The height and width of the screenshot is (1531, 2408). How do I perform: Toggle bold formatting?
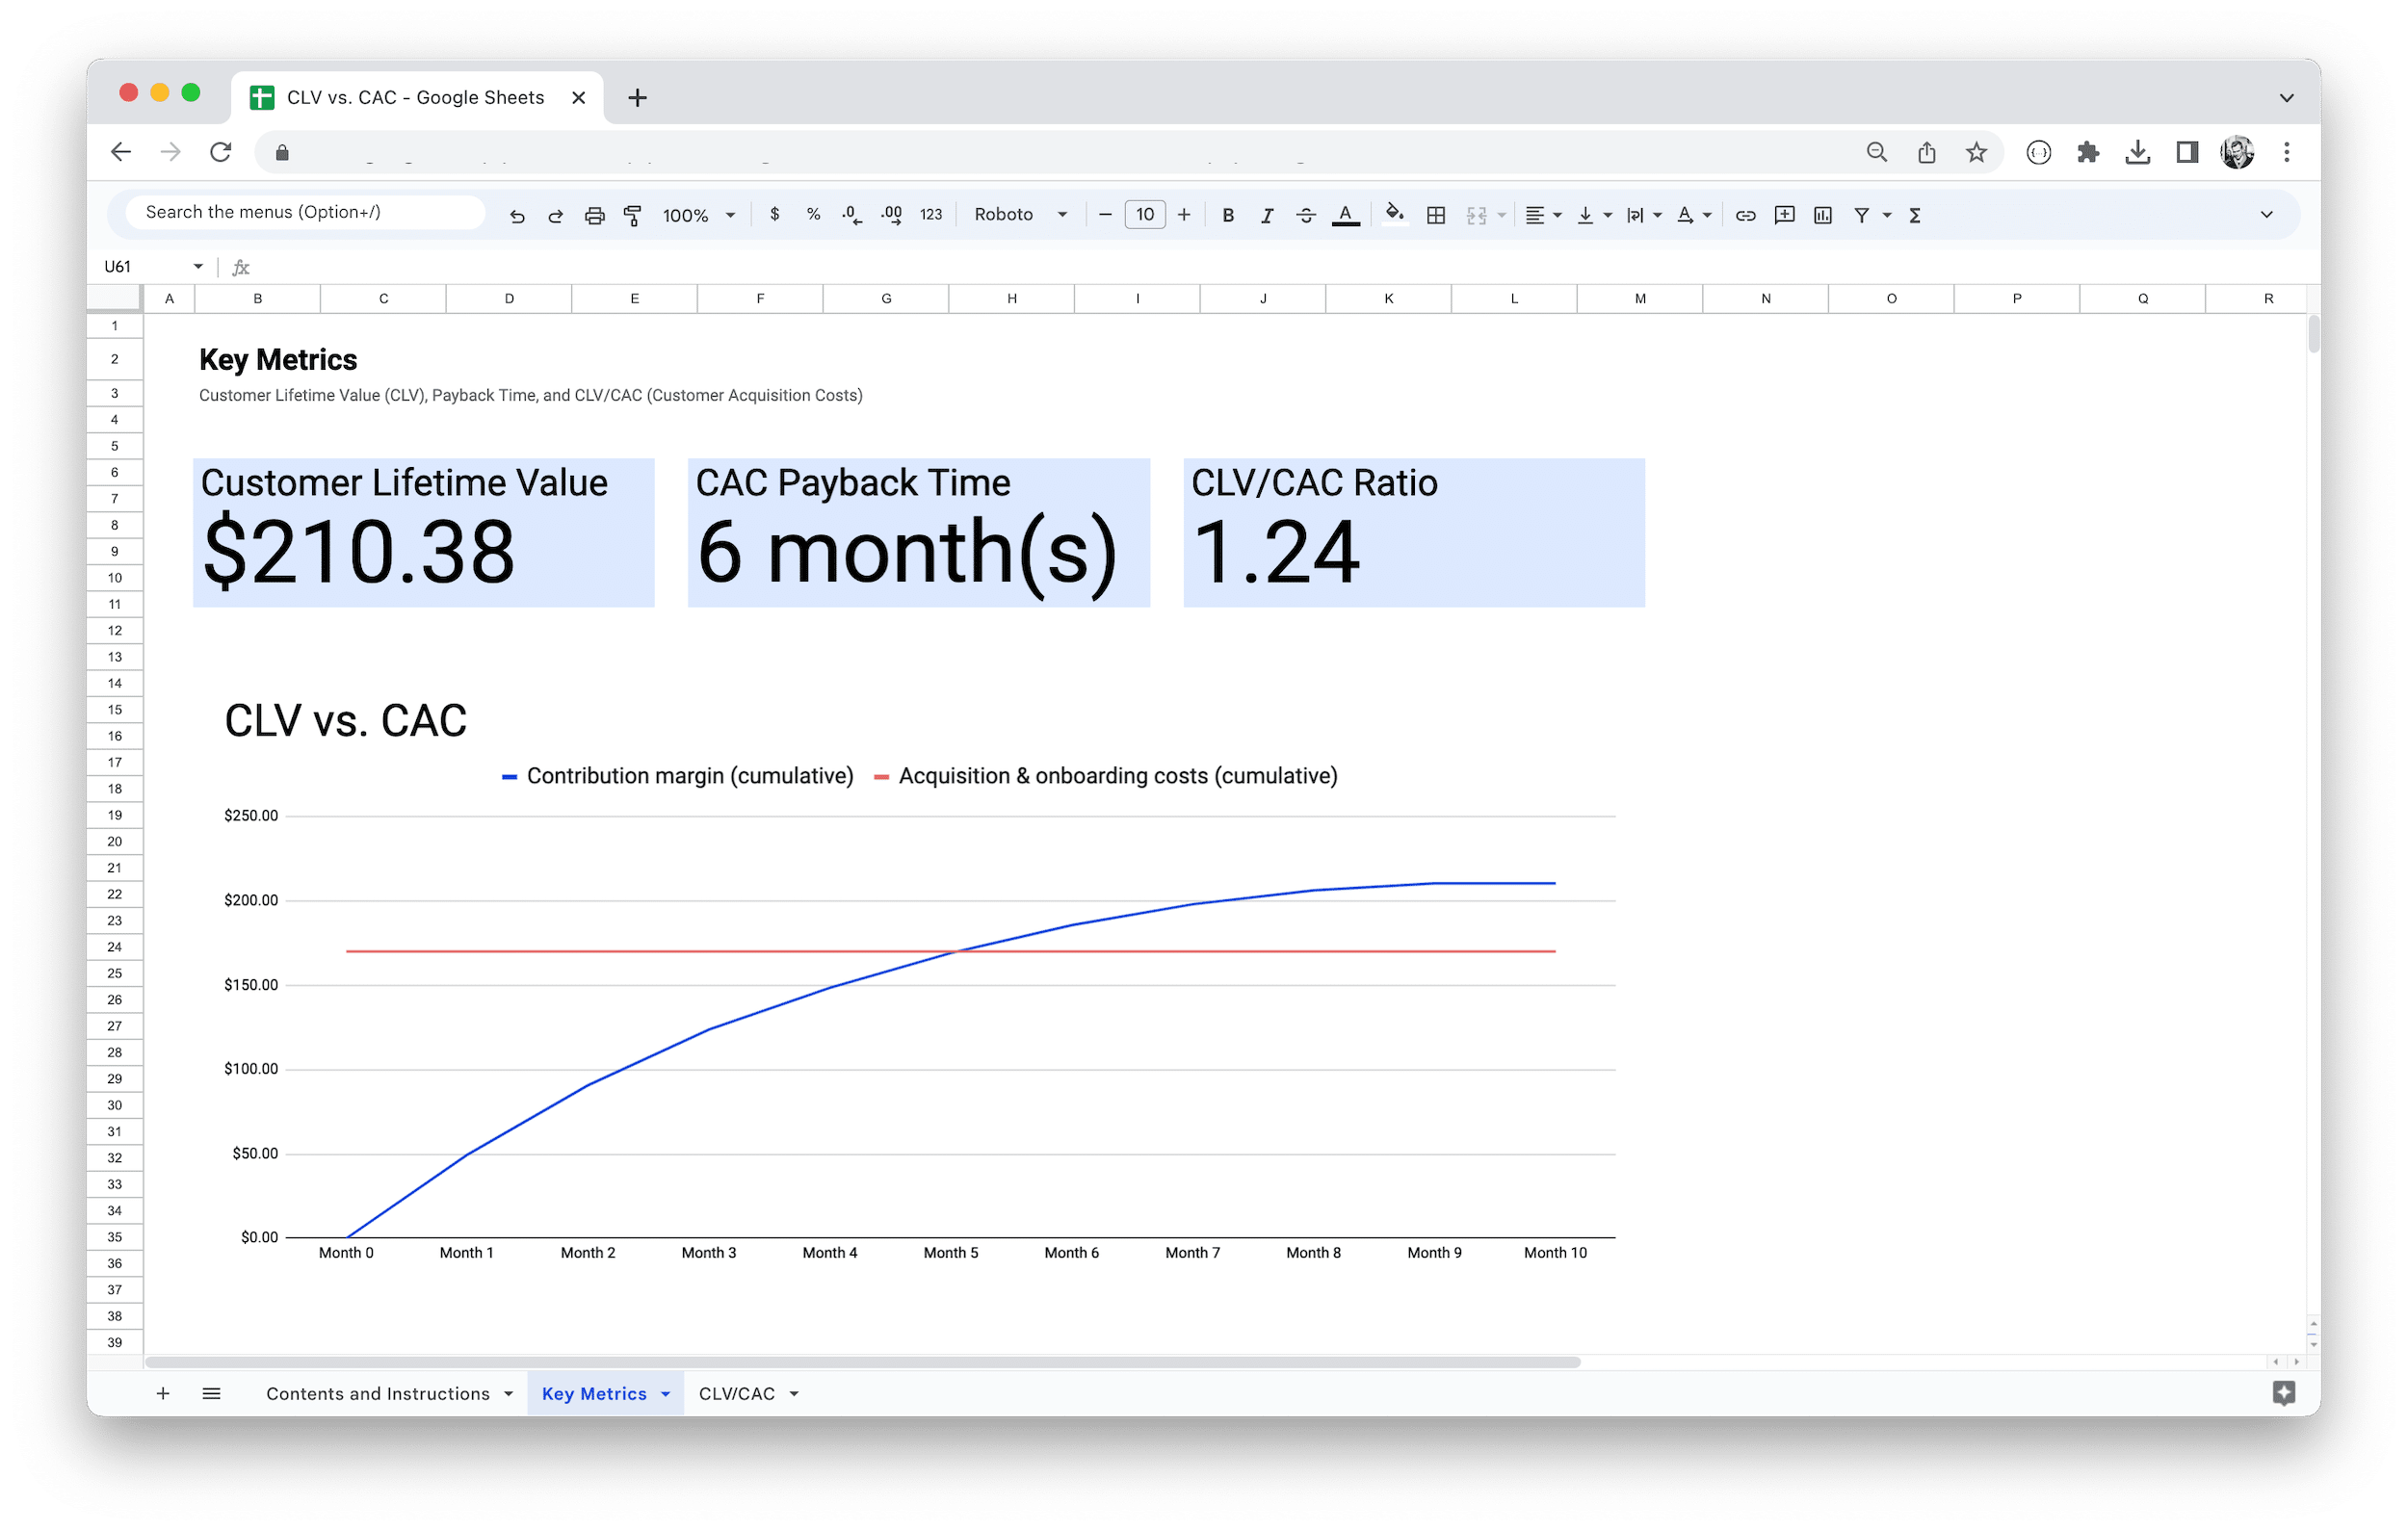click(1228, 214)
